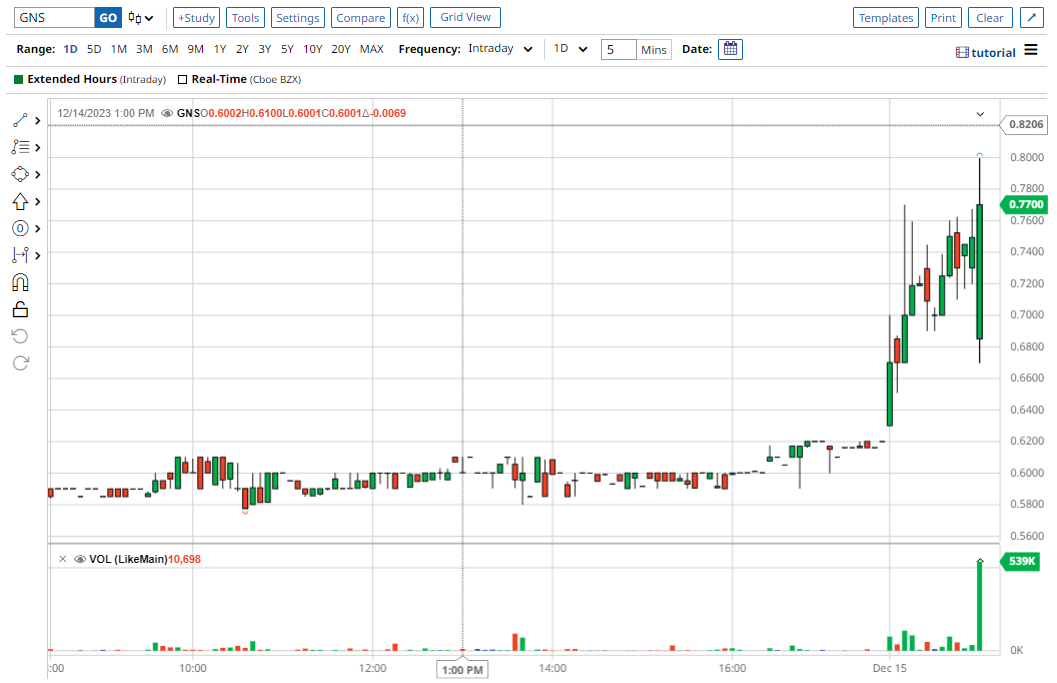The width and height of the screenshot is (1057, 683).
Task: Remove the VOL study with X
Action: tap(63, 559)
